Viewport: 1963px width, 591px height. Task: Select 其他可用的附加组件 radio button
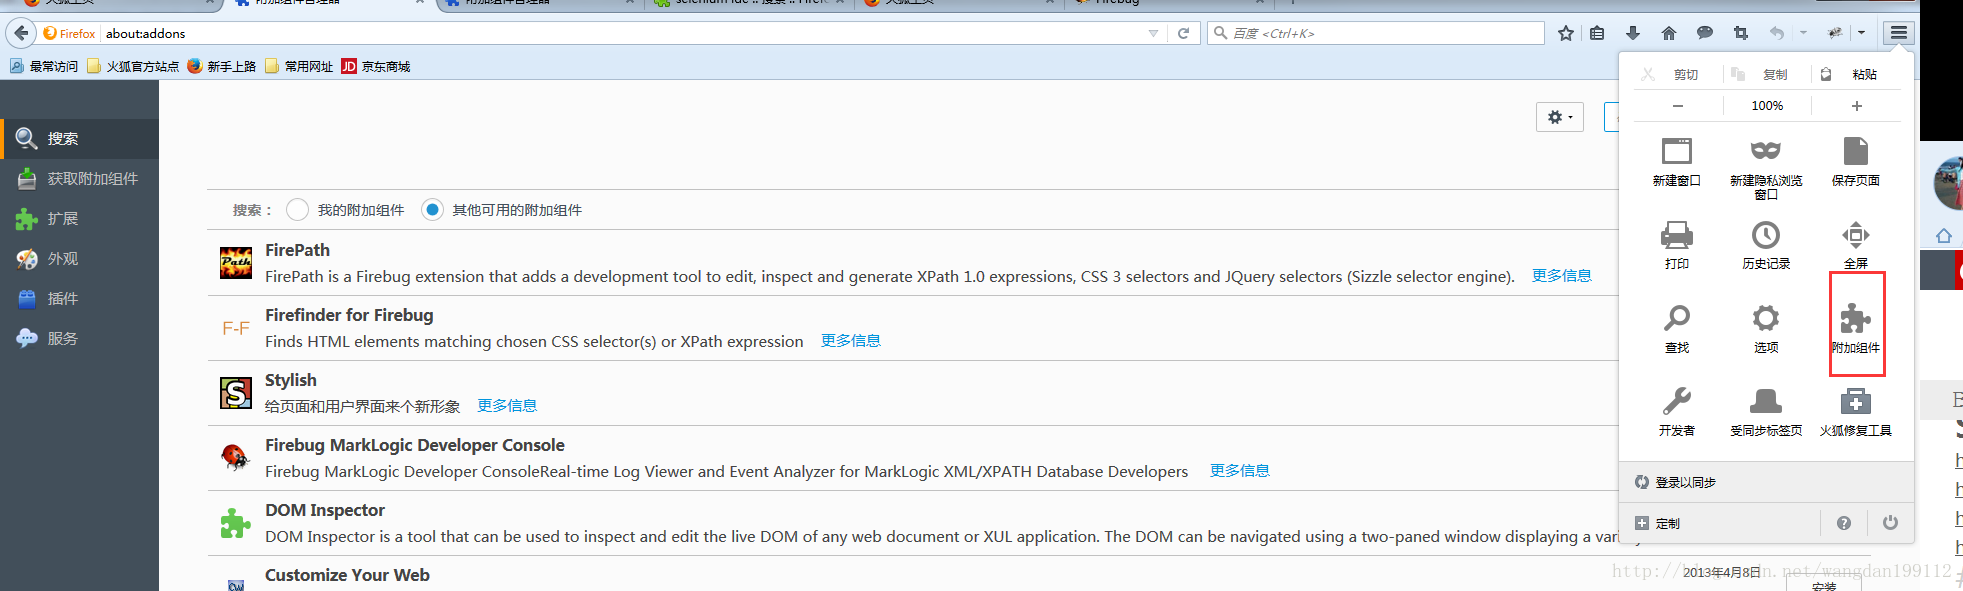[432, 210]
